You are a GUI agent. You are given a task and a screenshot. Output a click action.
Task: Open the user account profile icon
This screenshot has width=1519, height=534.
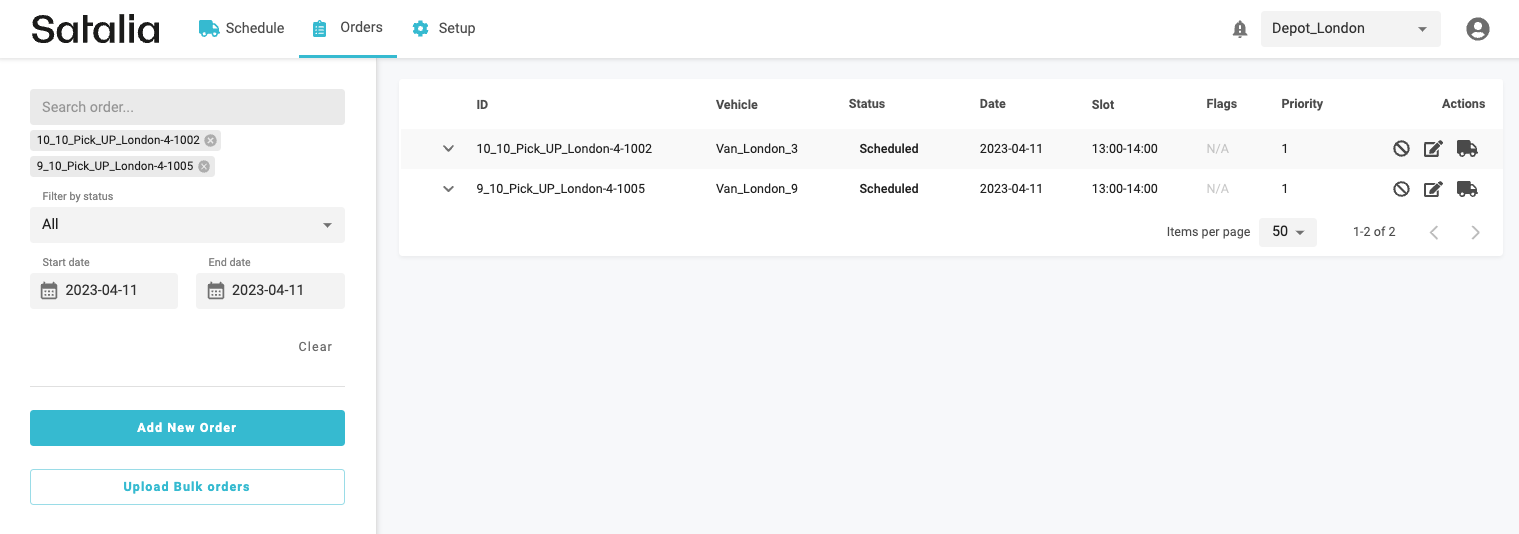[1477, 29]
